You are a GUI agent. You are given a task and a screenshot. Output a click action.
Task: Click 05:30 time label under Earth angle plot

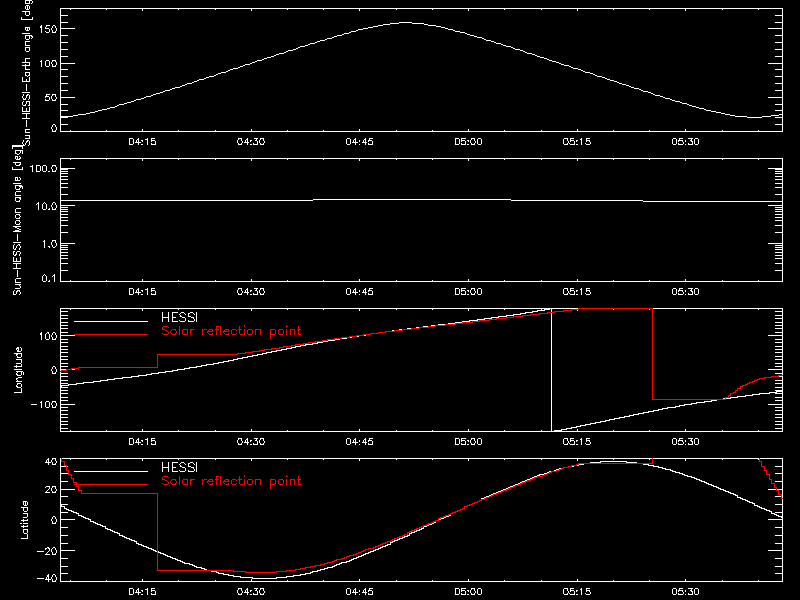(x=686, y=142)
